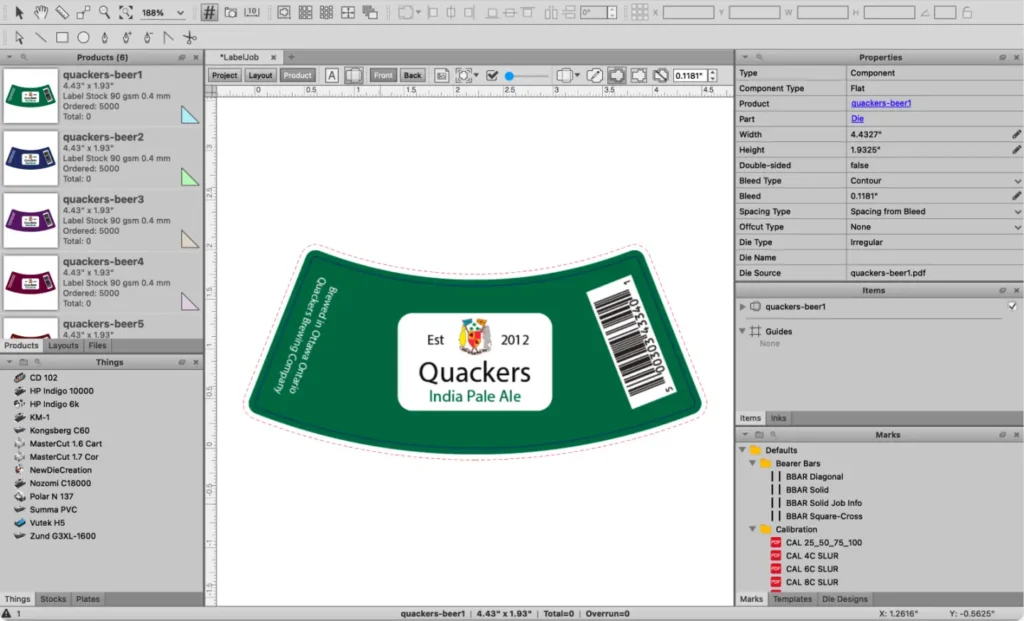
Task: Select the Zoom tool in the toolbar
Action: tap(104, 13)
